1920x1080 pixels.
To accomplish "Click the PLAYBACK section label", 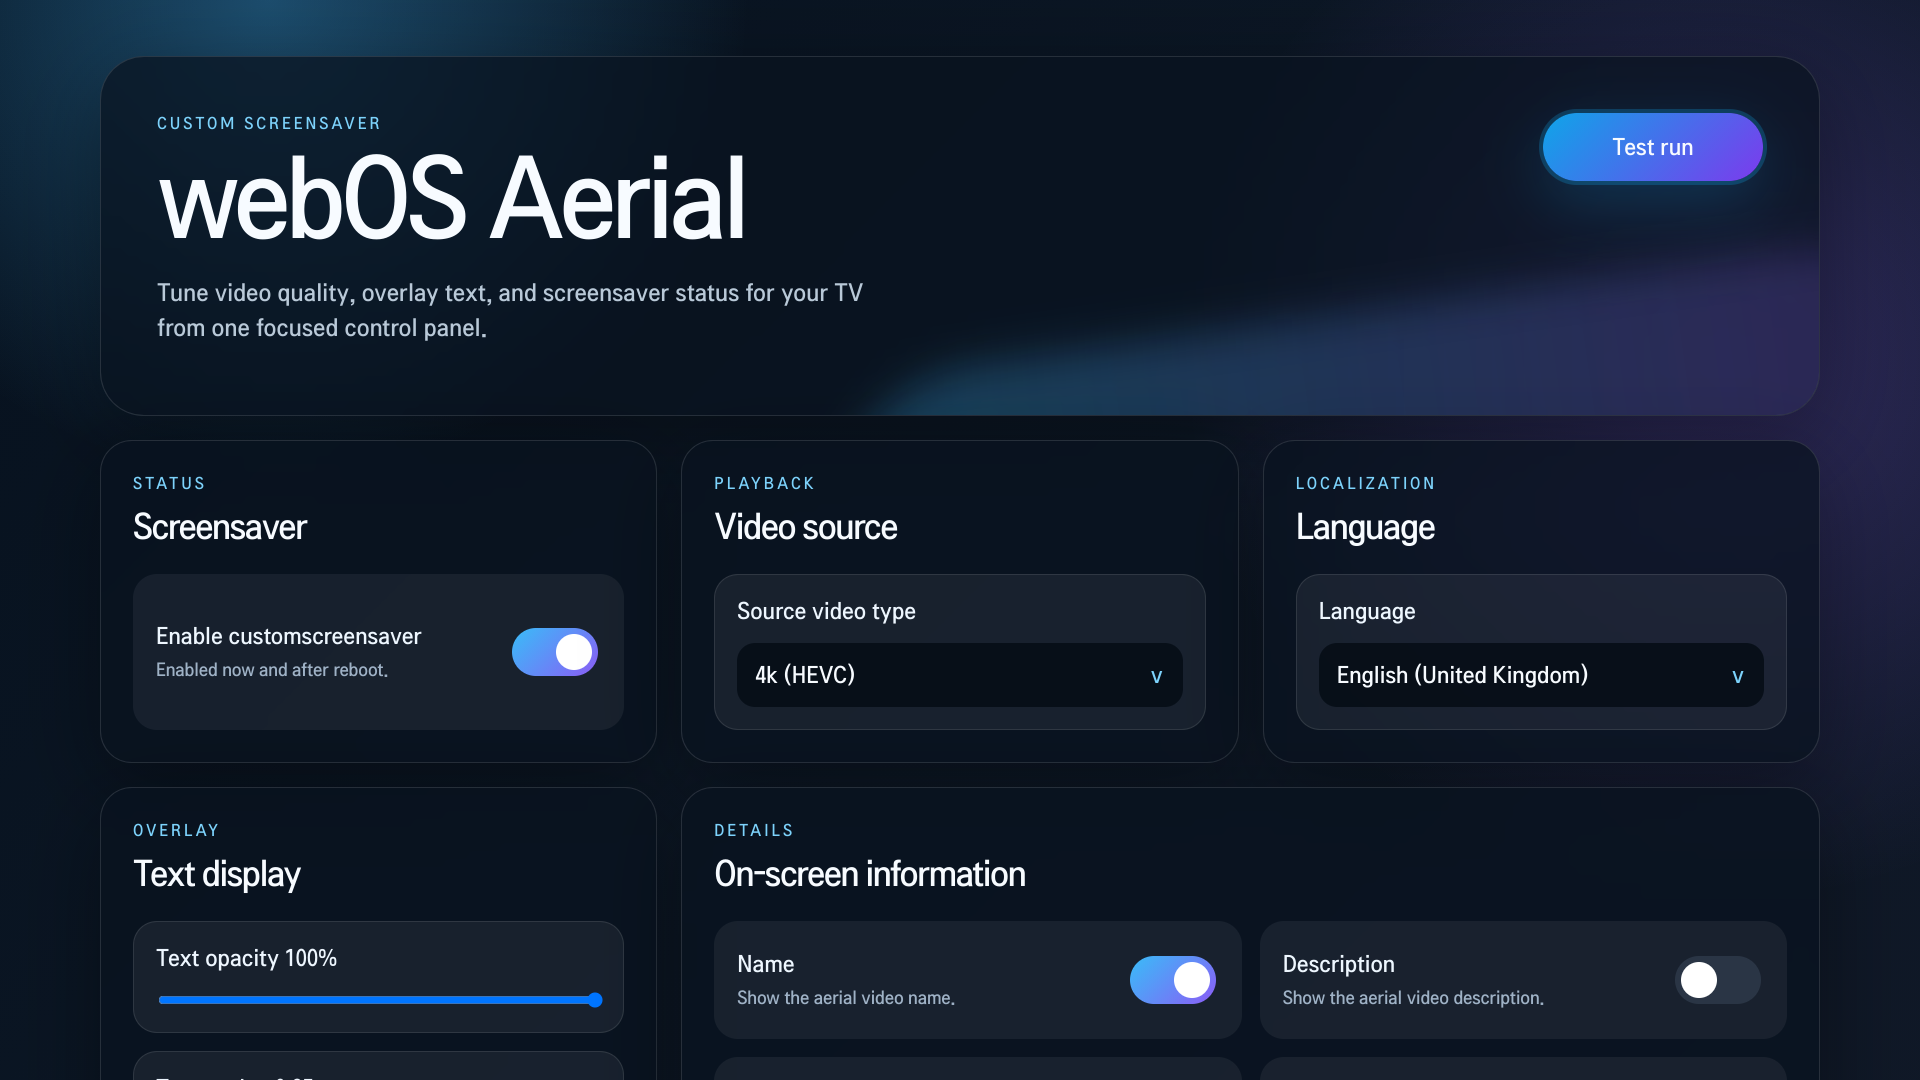I will coord(765,483).
